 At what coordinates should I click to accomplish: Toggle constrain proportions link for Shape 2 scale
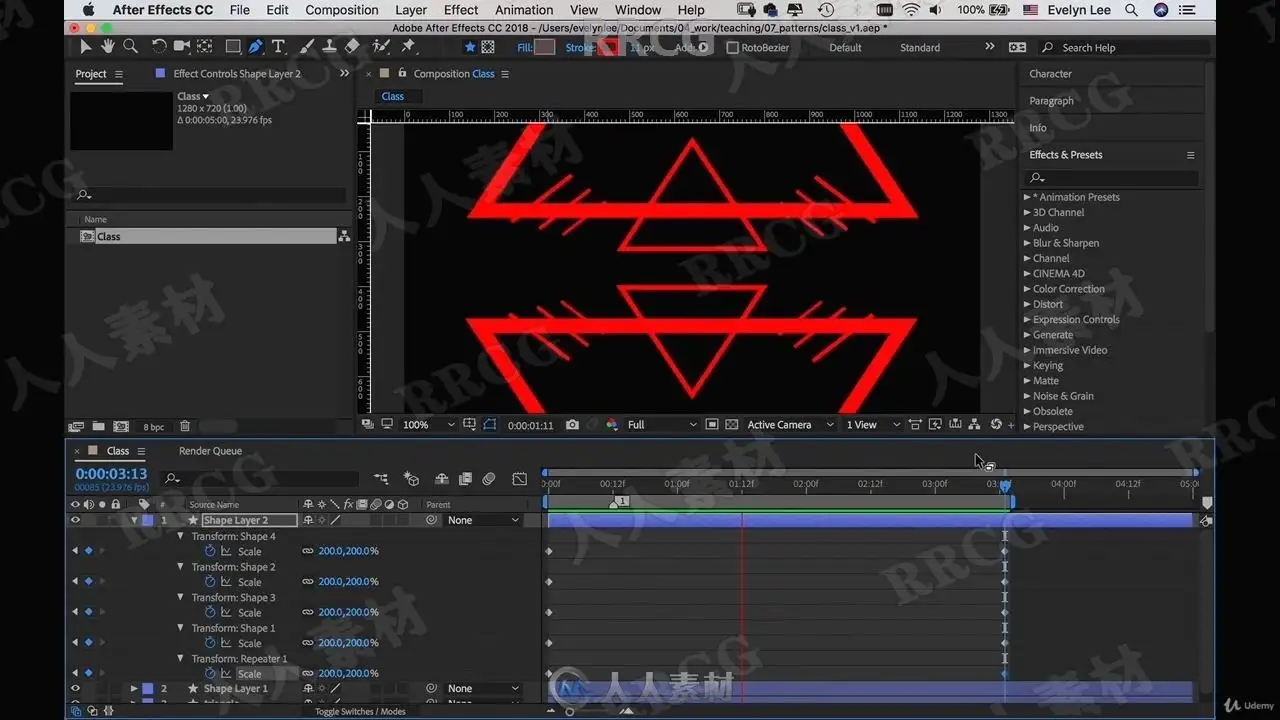308,582
